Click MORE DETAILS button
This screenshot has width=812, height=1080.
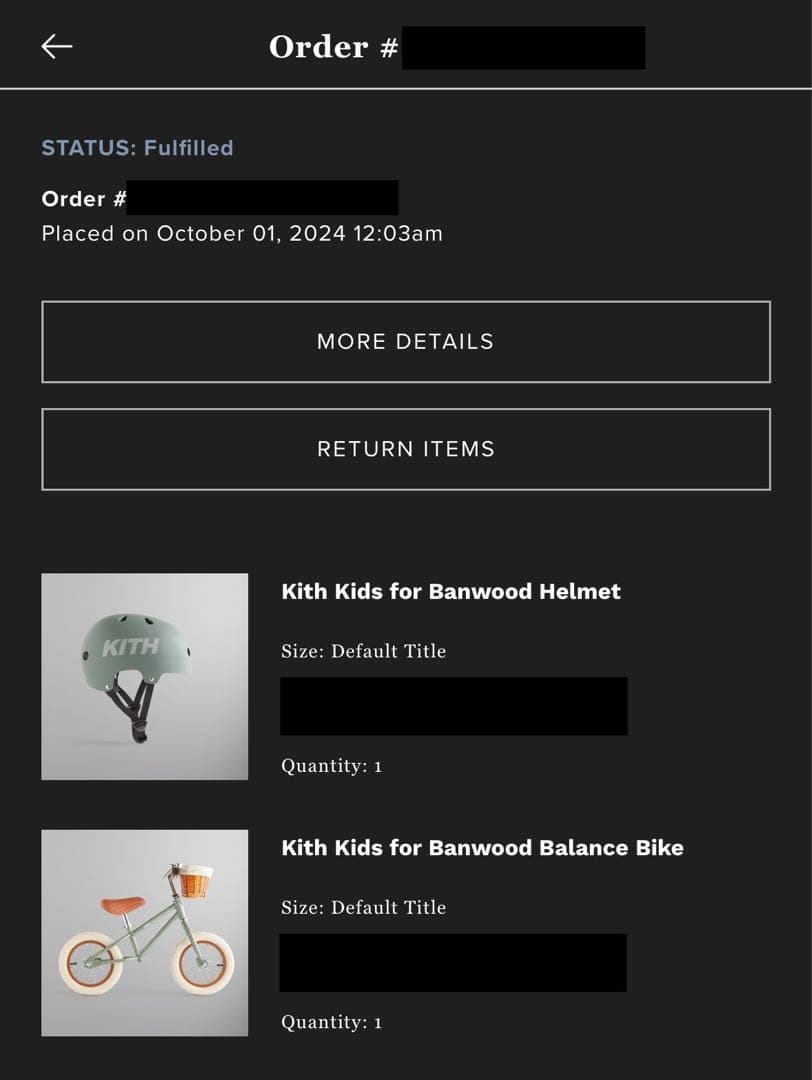[x=406, y=342]
